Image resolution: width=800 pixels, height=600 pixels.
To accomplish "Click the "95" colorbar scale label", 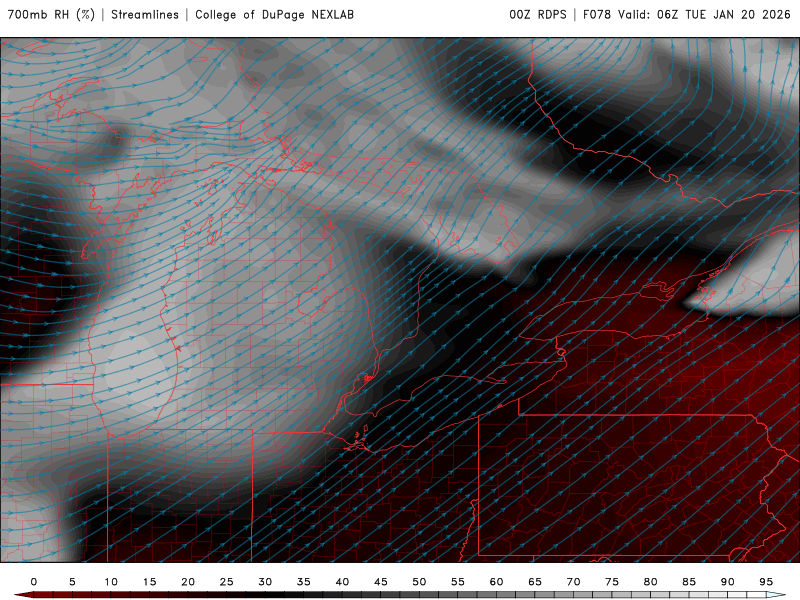I will click(766, 582).
